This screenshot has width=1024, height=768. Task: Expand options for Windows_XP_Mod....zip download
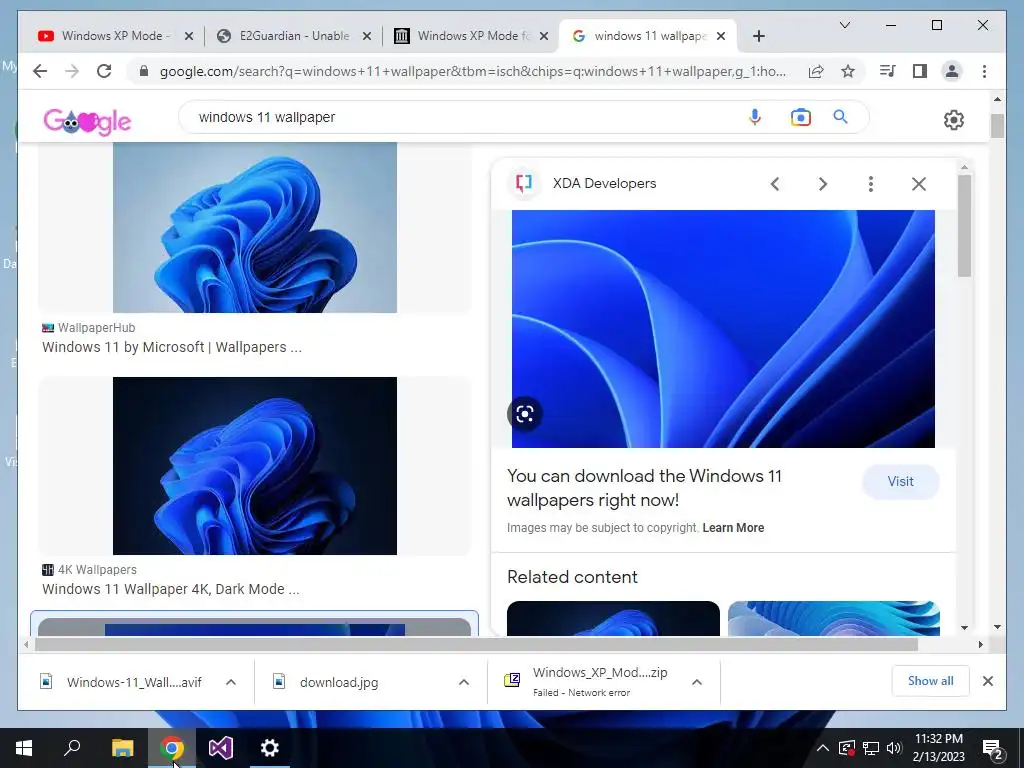697,682
